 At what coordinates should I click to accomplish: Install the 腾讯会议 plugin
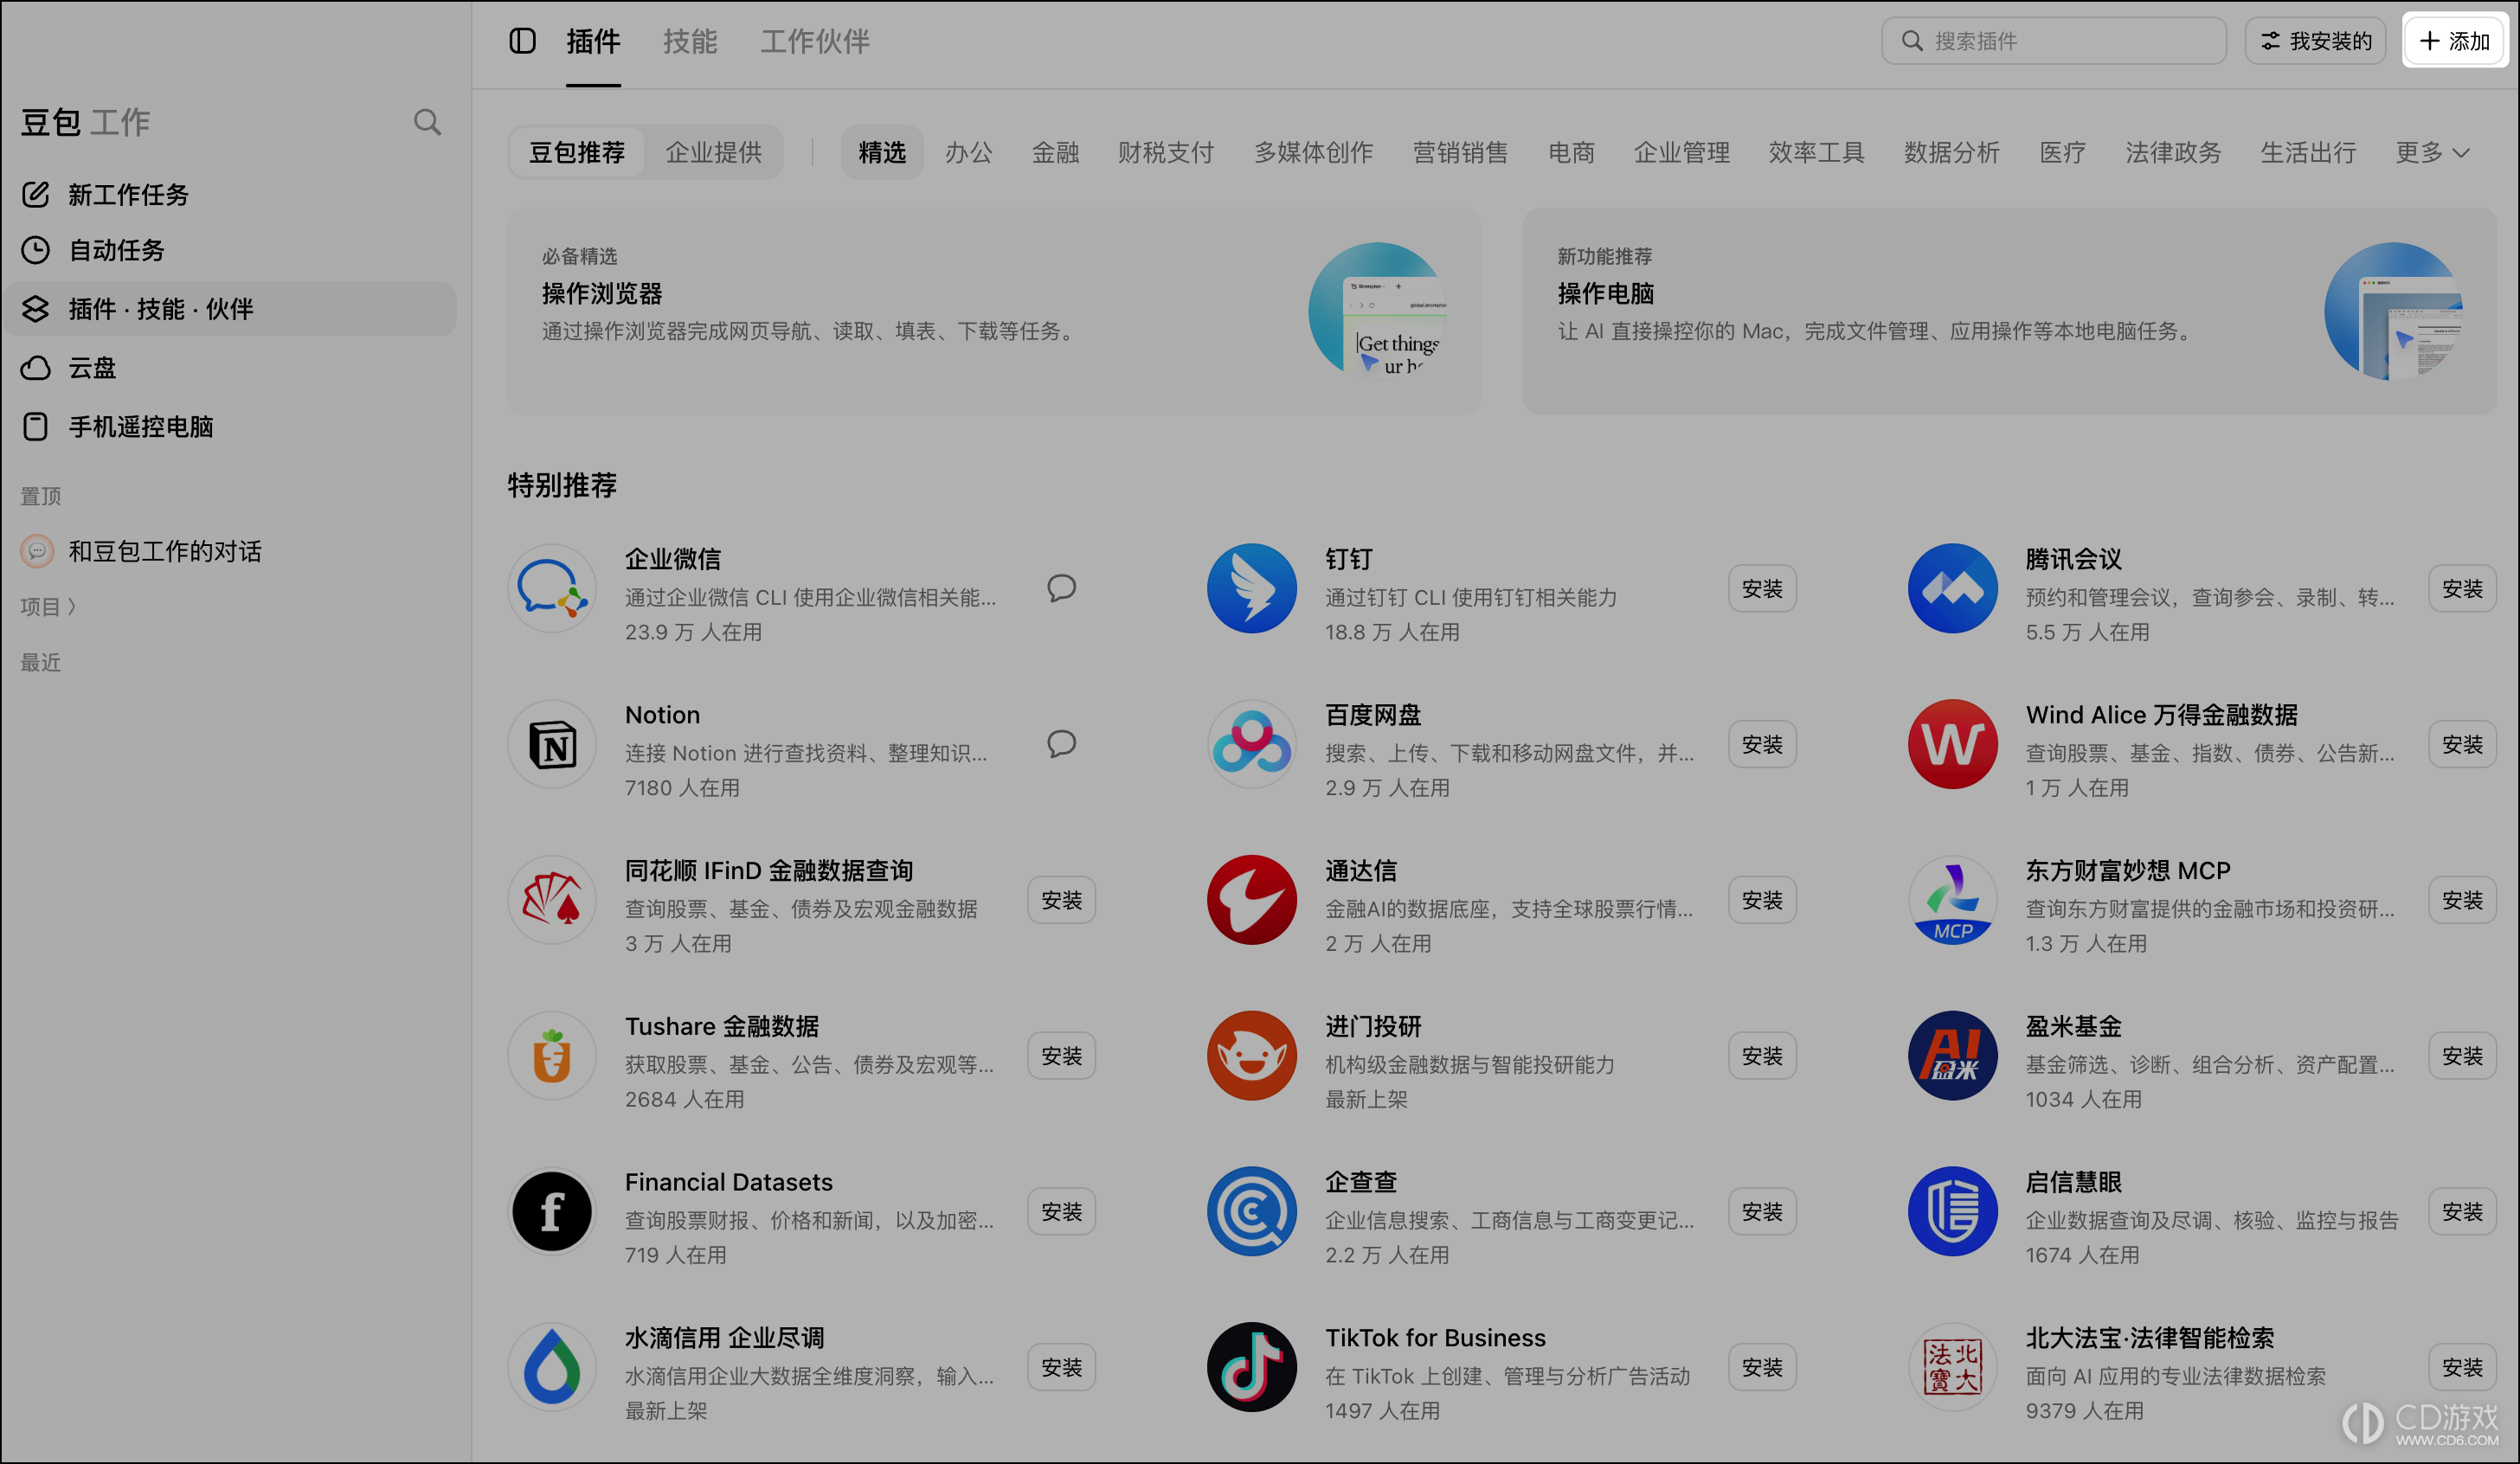2462,588
